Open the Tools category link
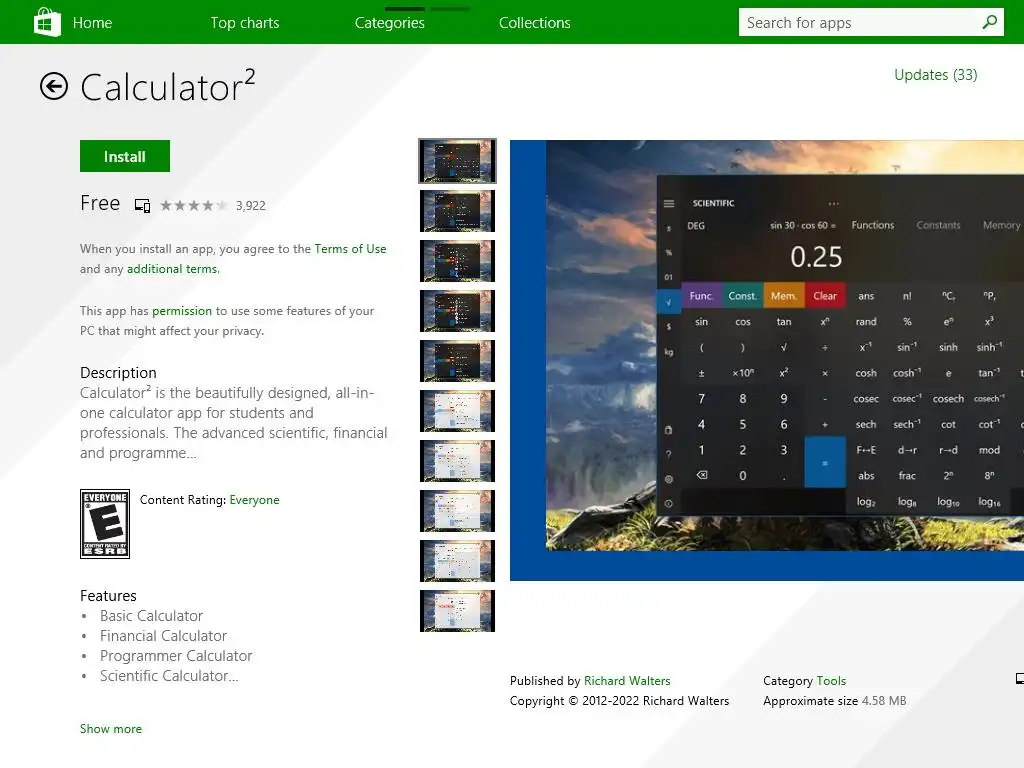The height and width of the screenshot is (768, 1024). 831,680
